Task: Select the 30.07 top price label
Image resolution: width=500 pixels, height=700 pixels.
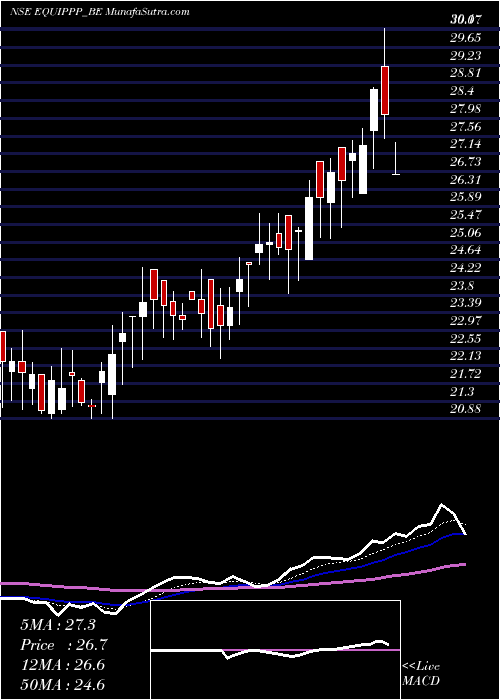Action: (x=465, y=20)
